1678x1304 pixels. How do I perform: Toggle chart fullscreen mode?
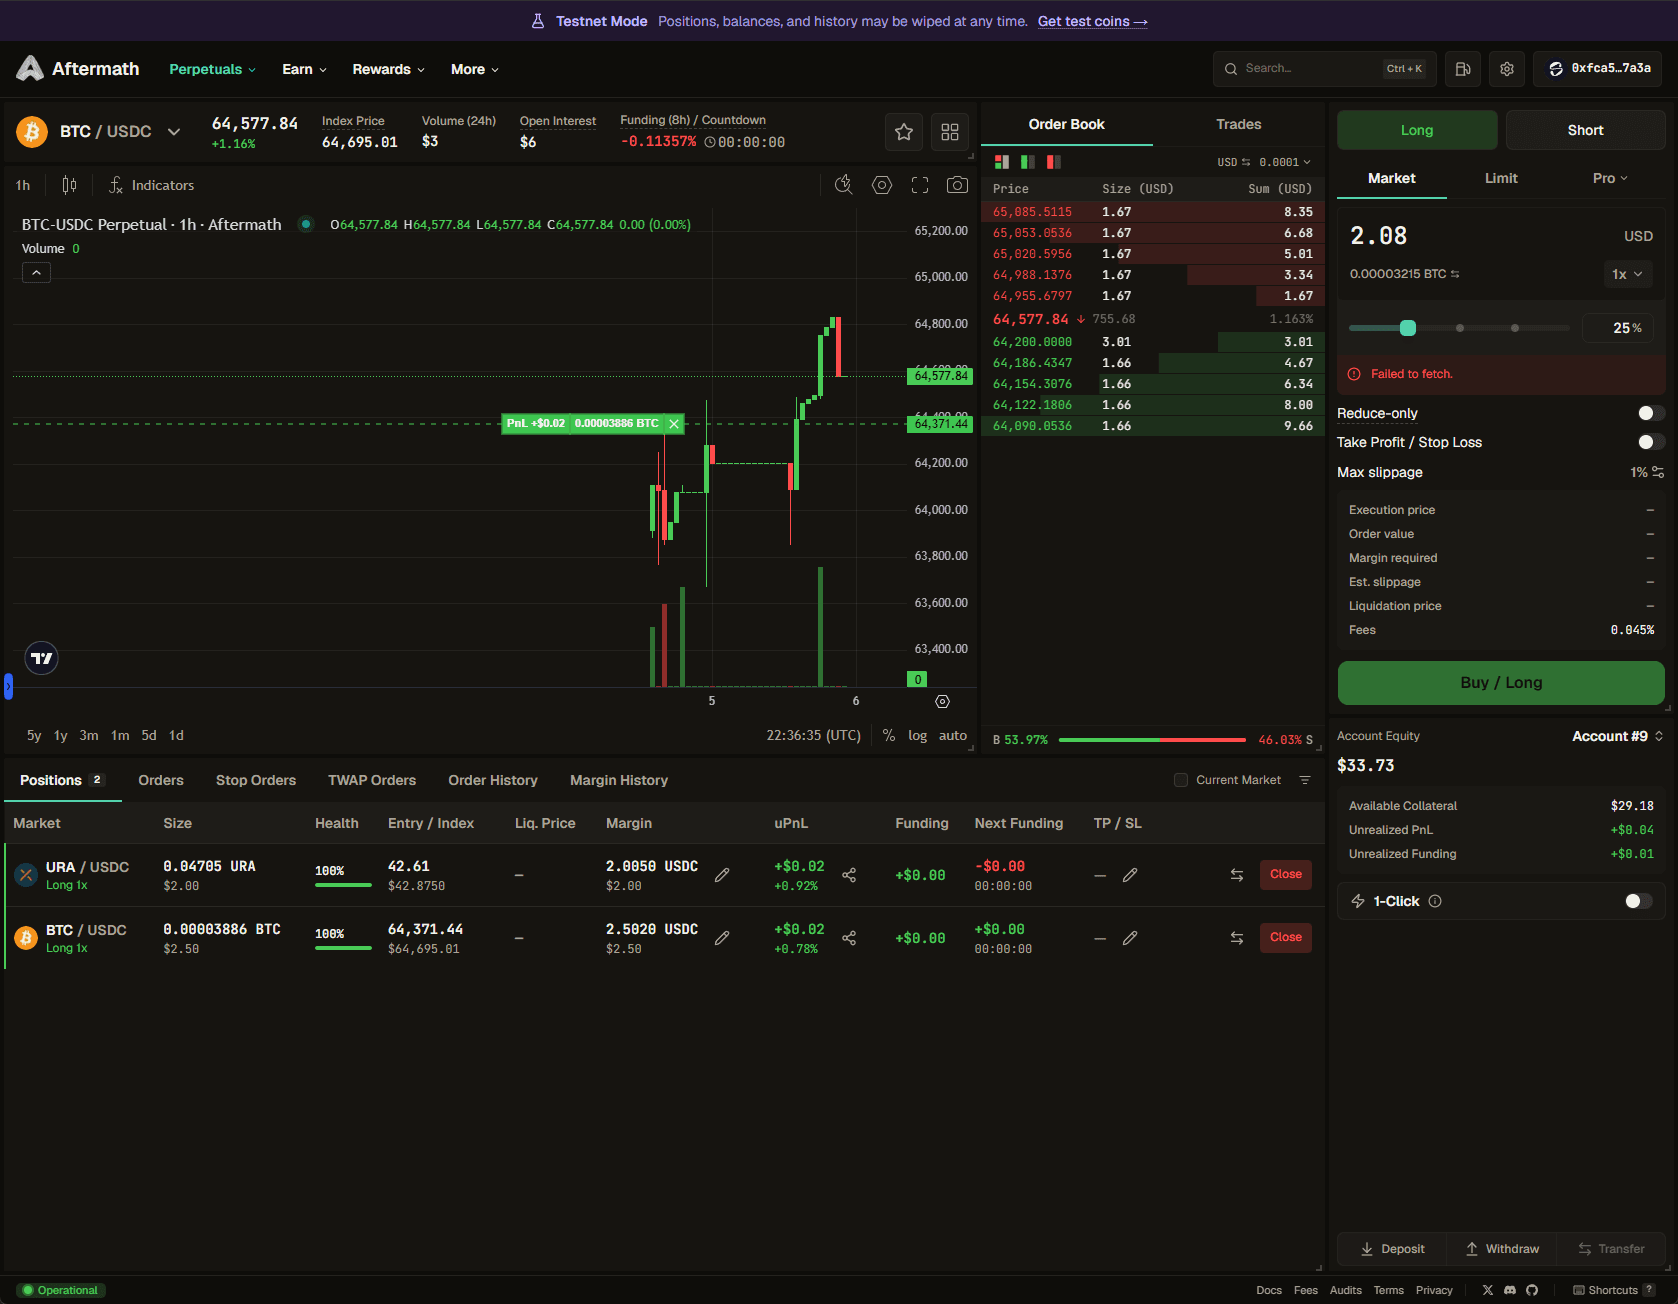920,185
